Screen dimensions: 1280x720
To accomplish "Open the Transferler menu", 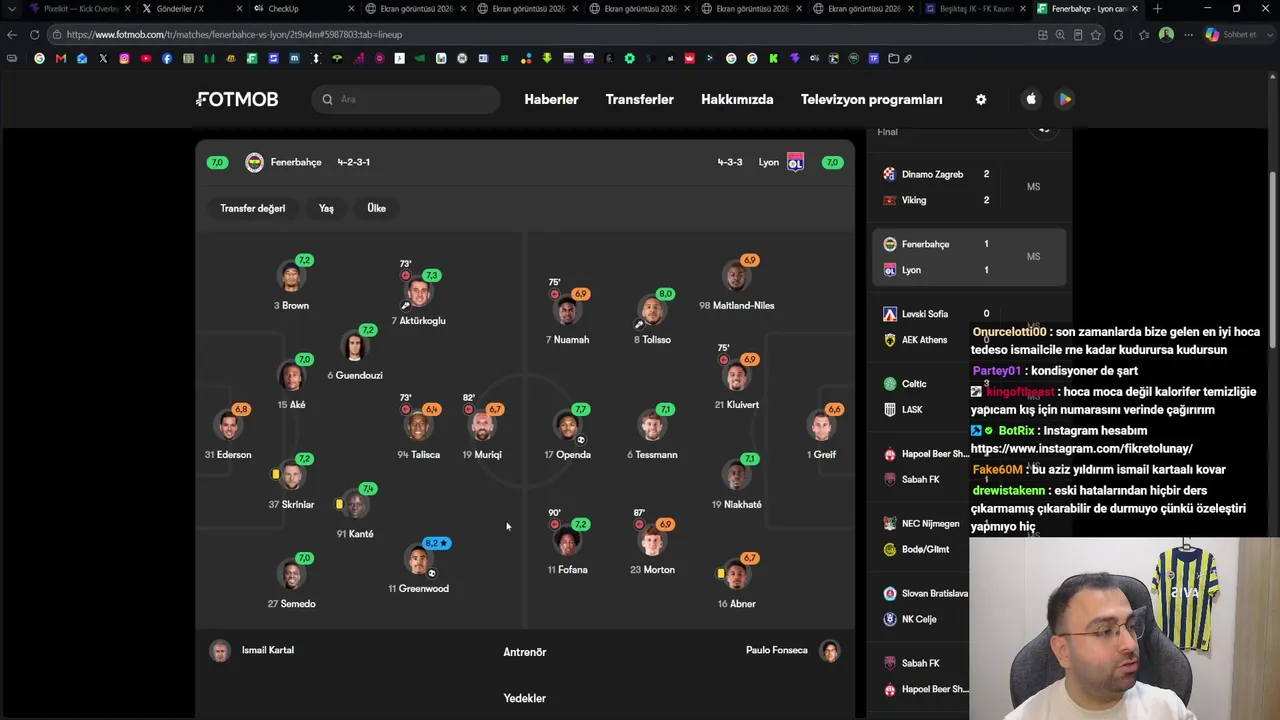I will click(640, 99).
